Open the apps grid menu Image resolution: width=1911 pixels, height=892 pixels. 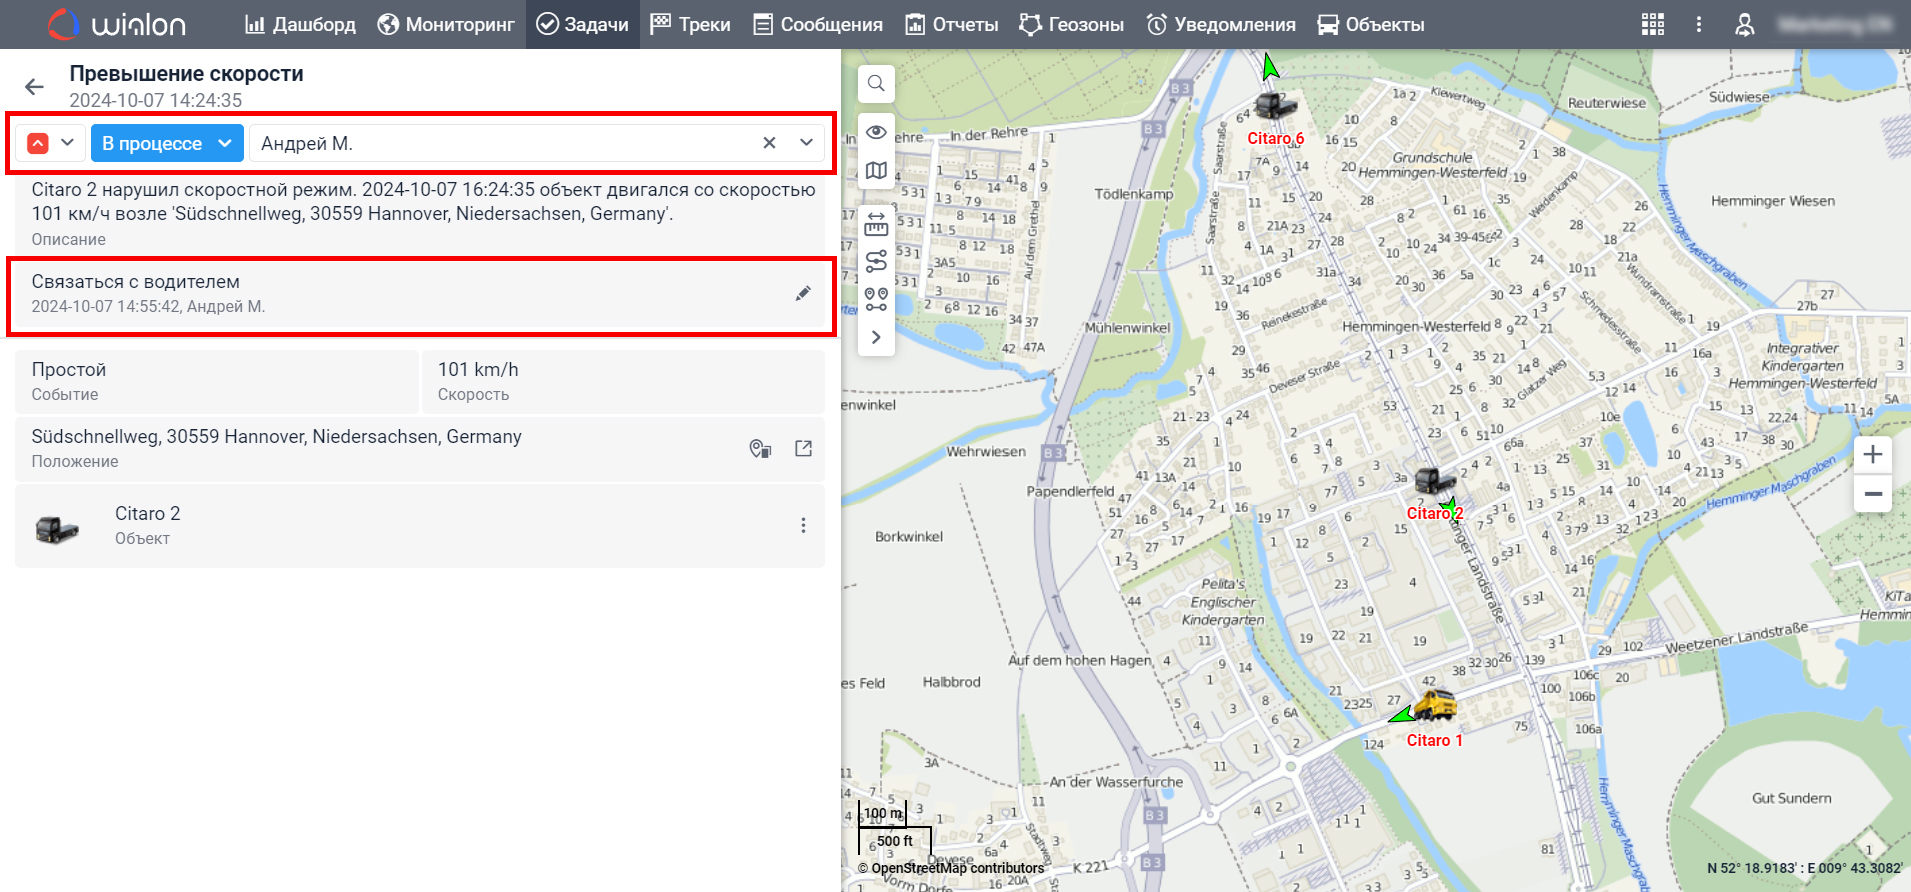coord(1653,24)
